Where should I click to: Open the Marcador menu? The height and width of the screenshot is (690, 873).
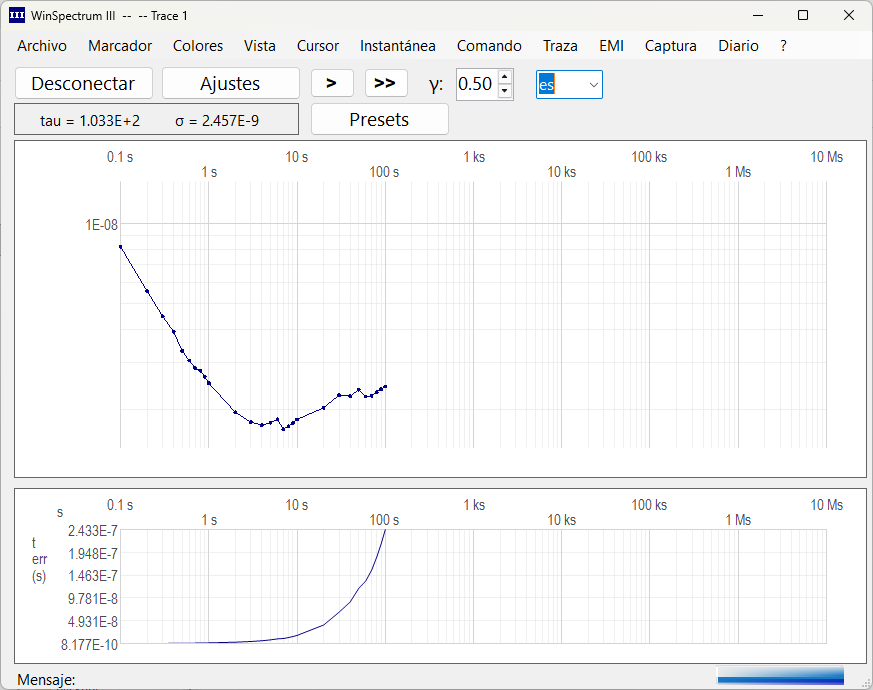point(120,46)
